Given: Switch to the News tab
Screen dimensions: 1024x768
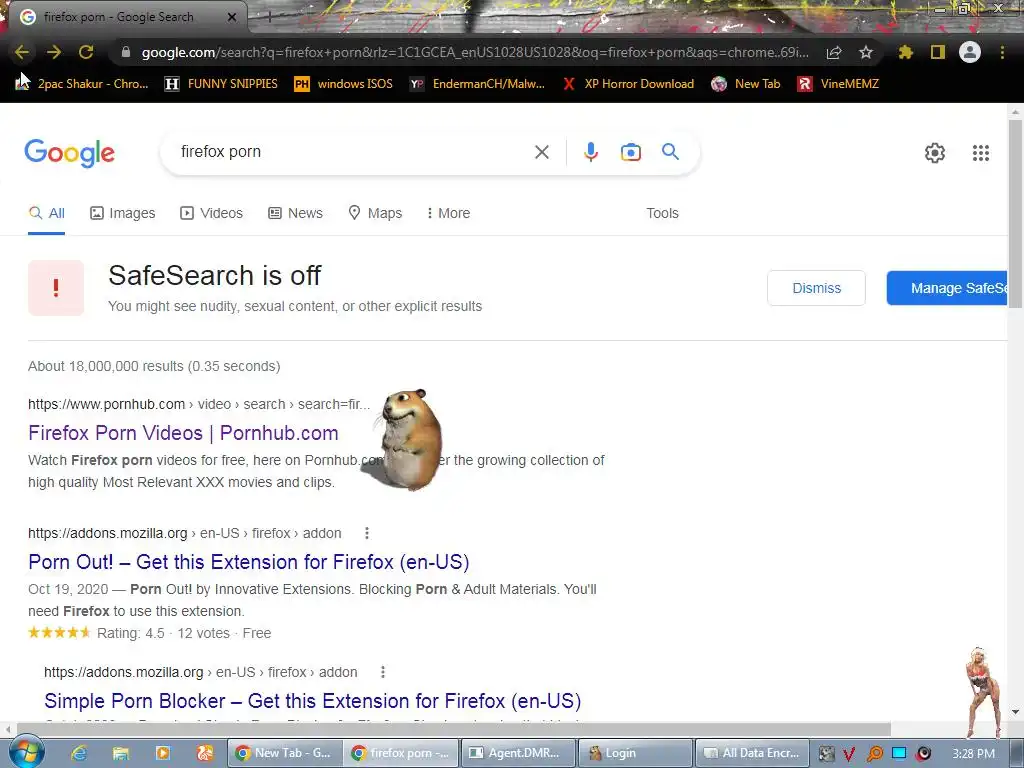Looking at the screenshot, I should coord(296,213).
